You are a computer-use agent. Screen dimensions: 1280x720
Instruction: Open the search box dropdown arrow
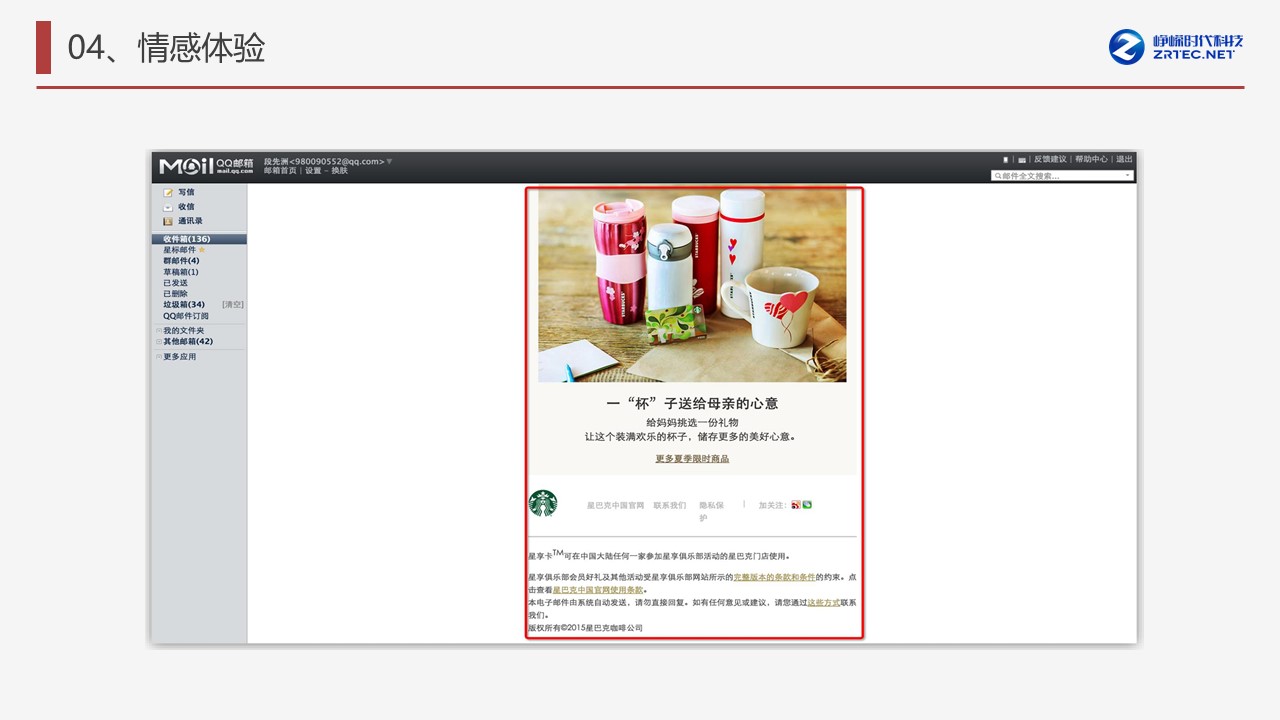pos(1128,176)
